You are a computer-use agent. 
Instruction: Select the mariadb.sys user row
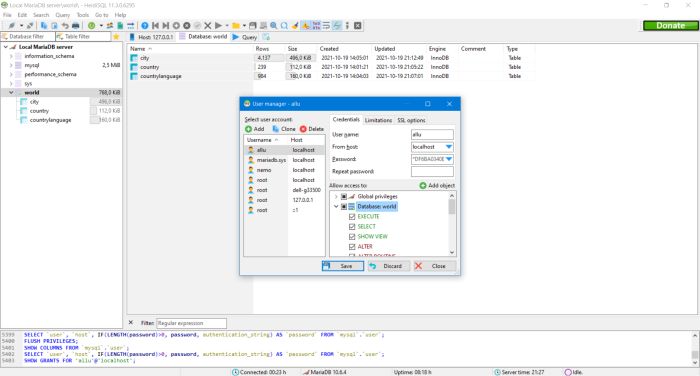(x=284, y=160)
